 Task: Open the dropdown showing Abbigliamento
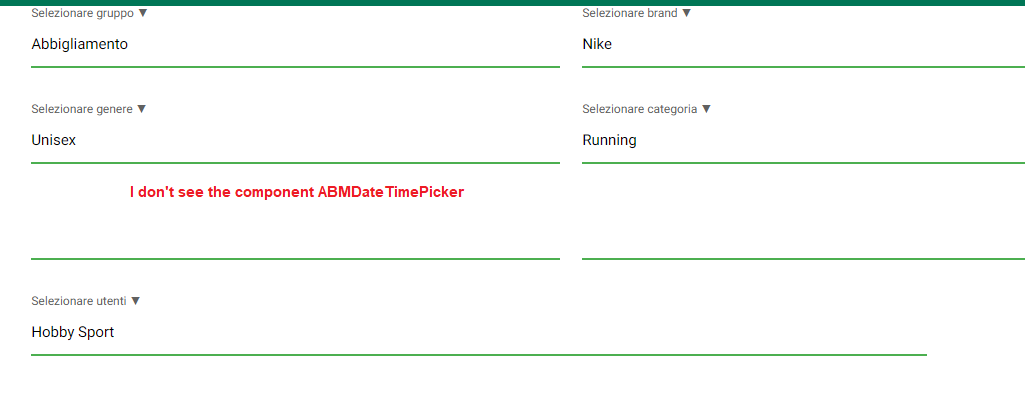295,45
